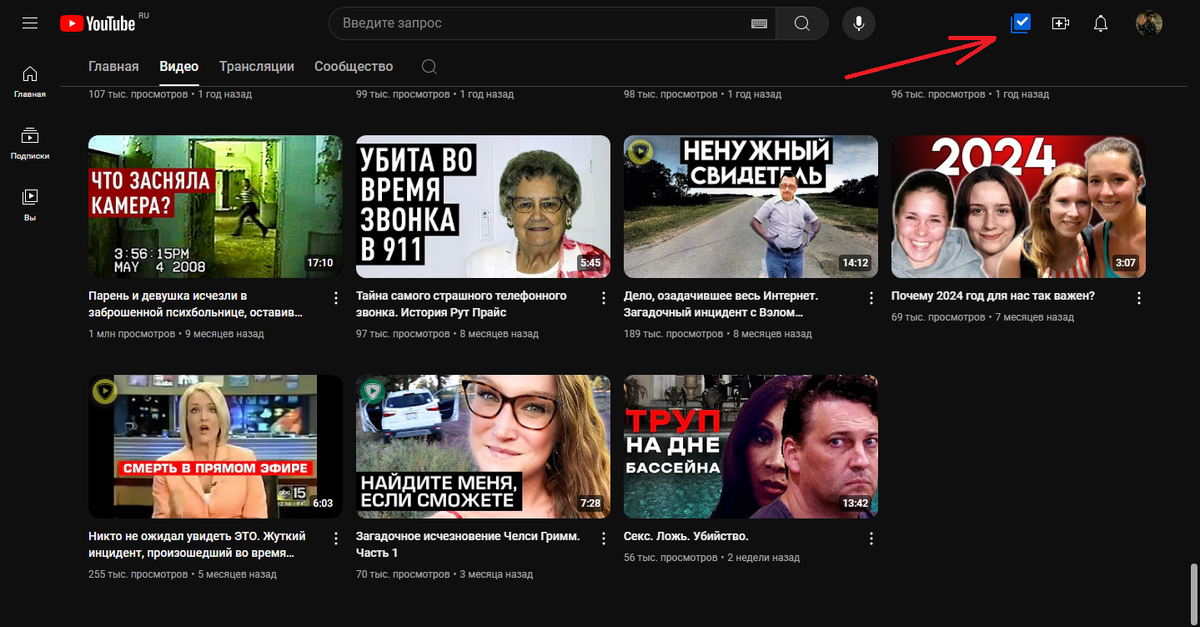Open the hamburger guide menu
Screen dimensions: 1200x627
[x=30, y=23]
